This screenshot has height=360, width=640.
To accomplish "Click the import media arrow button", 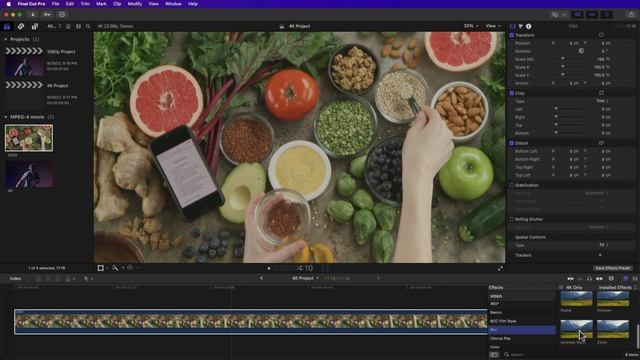I will (x=33, y=14).
